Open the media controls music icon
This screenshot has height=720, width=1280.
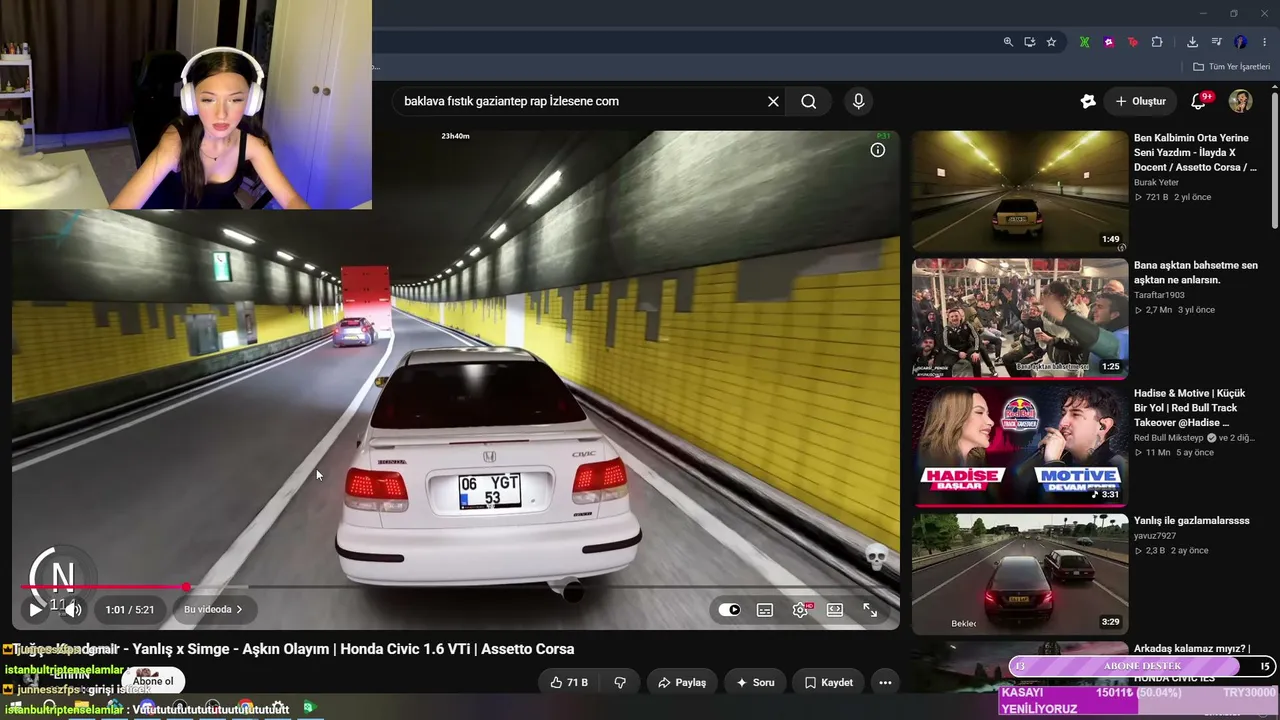[x=1216, y=42]
